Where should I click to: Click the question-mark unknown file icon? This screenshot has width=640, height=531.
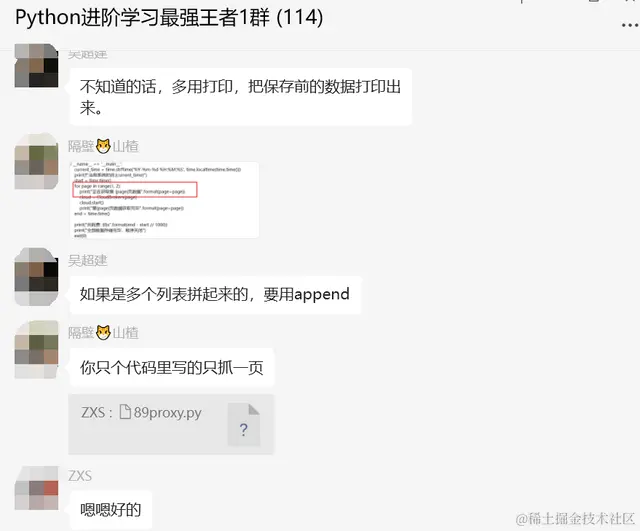tap(244, 424)
